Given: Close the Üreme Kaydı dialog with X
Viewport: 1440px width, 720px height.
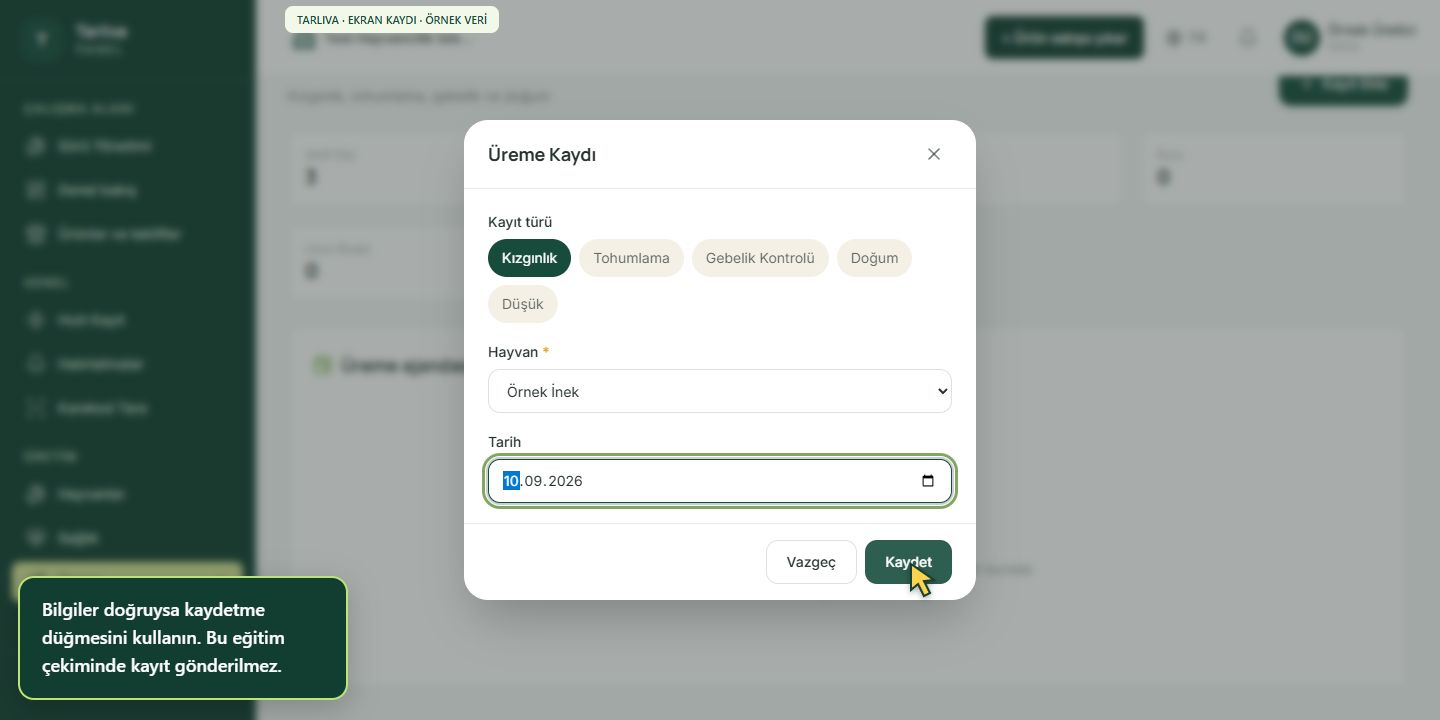Looking at the screenshot, I should click(934, 154).
